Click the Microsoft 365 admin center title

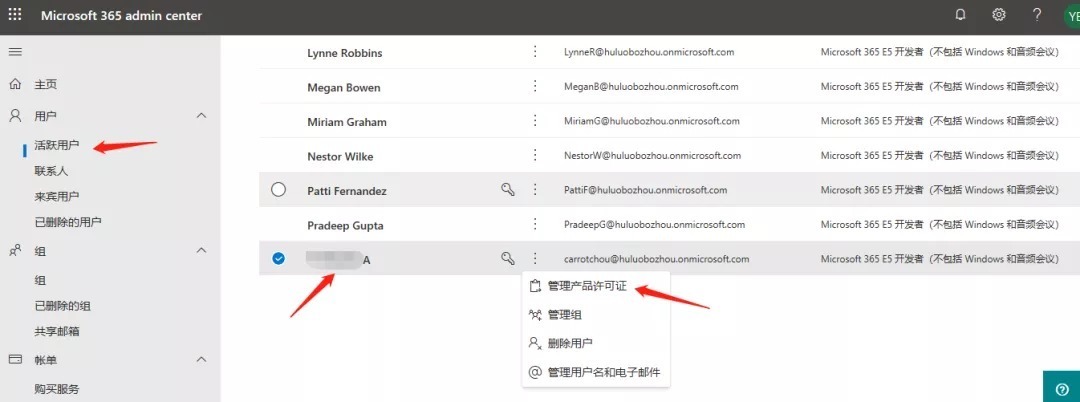tap(121, 16)
